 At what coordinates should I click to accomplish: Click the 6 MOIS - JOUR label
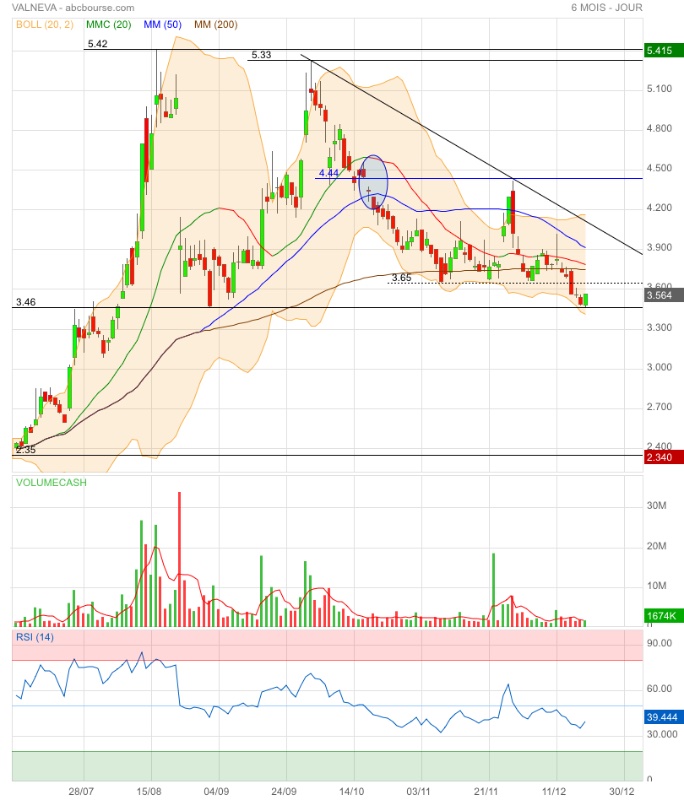tap(606, 8)
